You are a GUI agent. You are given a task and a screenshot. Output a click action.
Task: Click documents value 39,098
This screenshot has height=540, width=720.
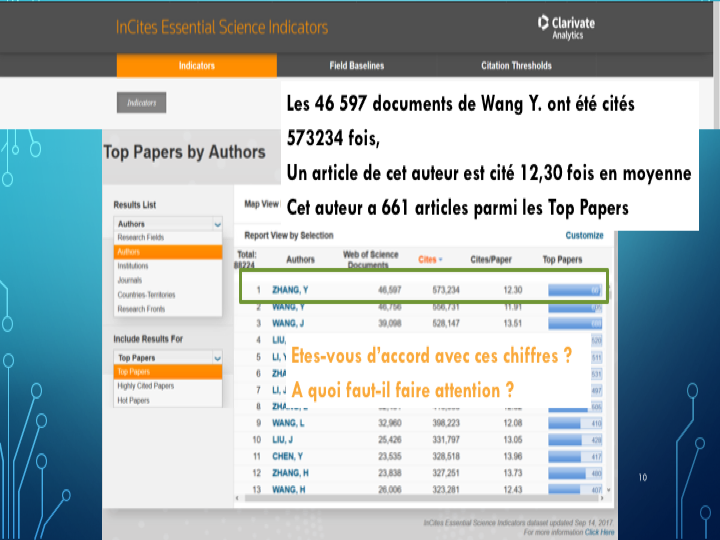(389, 323)
